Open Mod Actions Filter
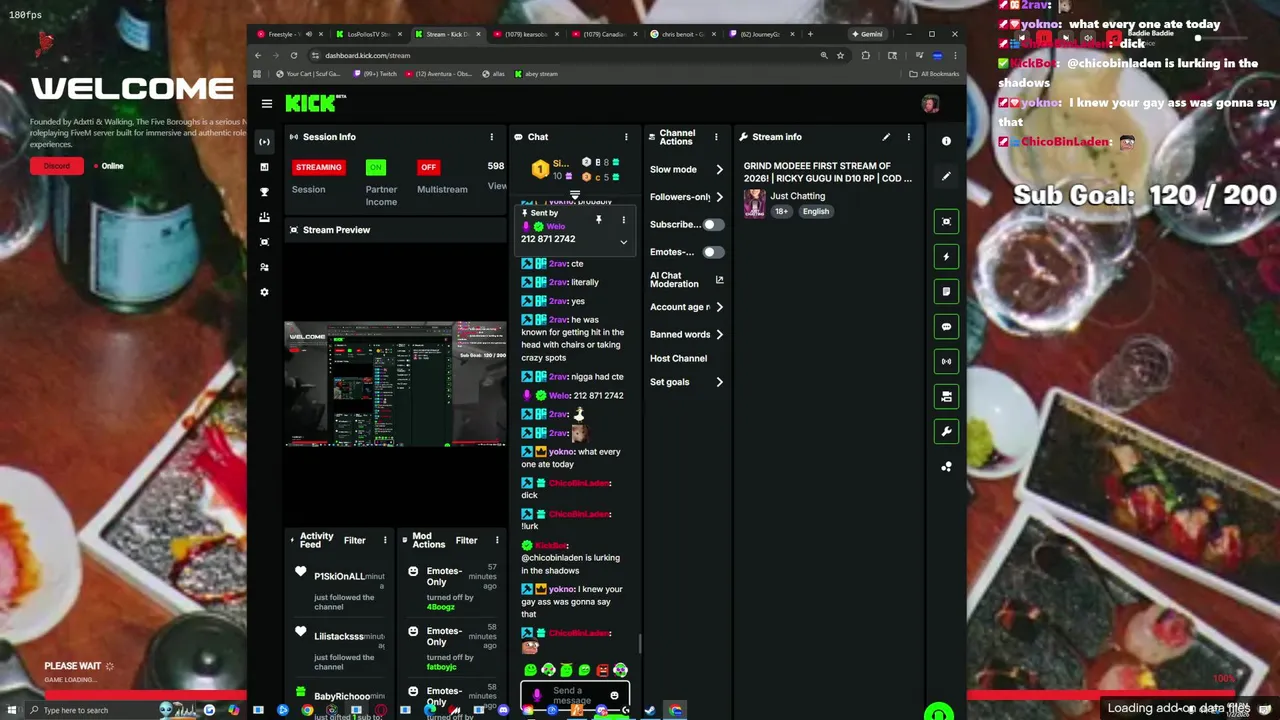 coord(467,540)
